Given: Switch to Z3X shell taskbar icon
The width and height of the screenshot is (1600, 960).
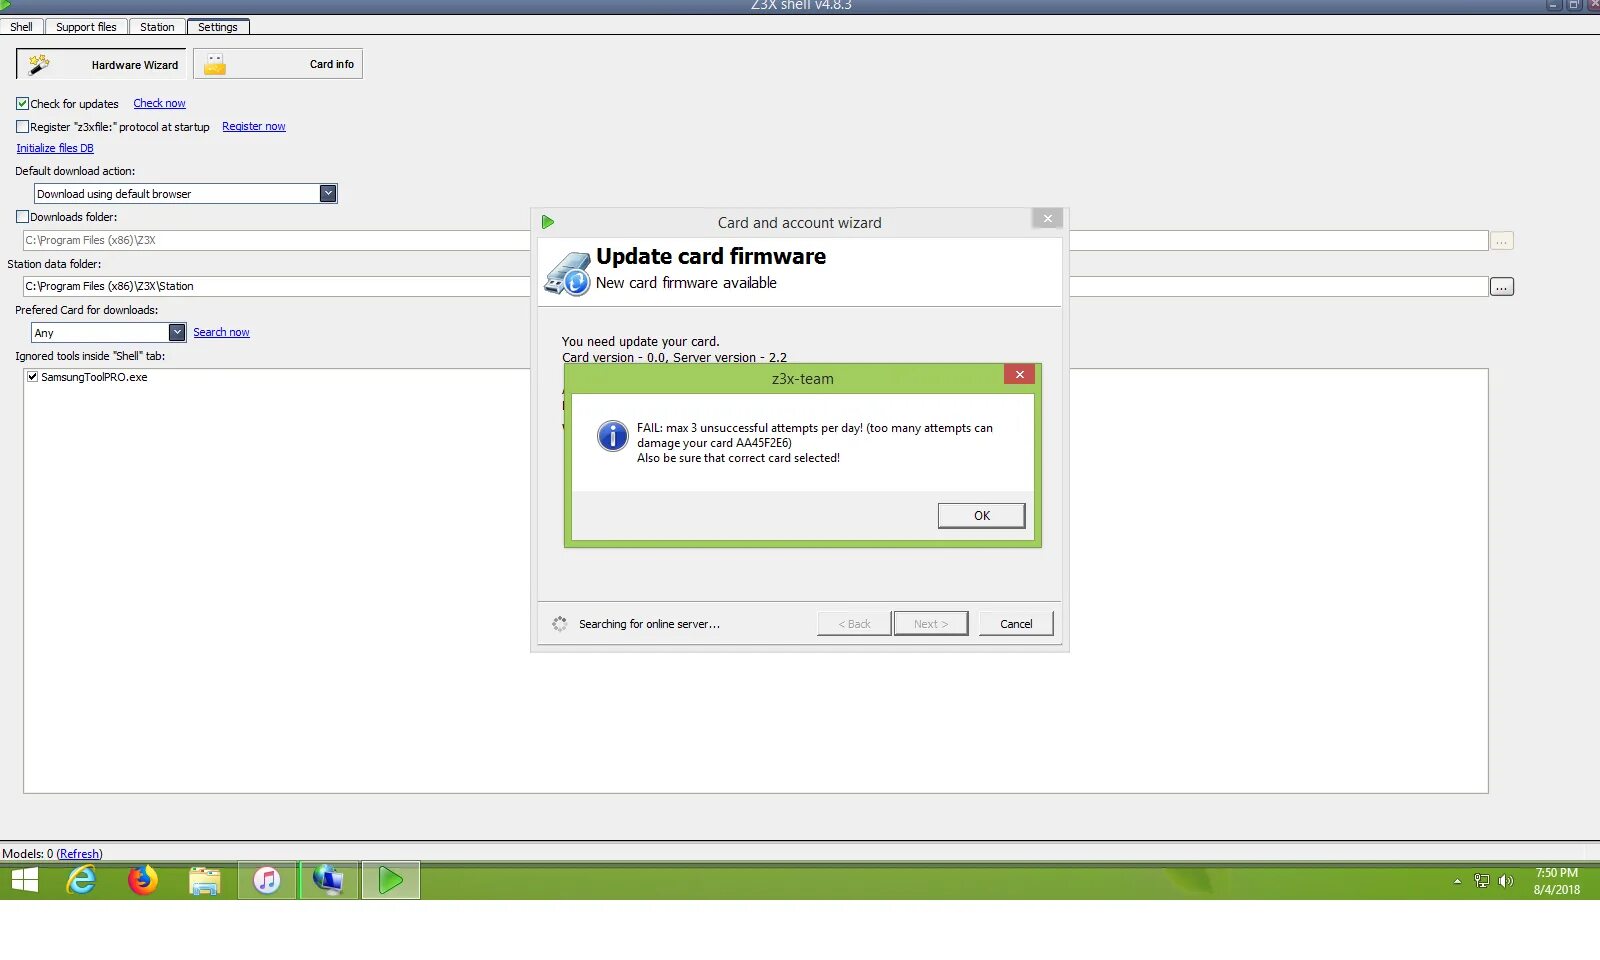Looking at the screenshot, I should coord(391,880).
